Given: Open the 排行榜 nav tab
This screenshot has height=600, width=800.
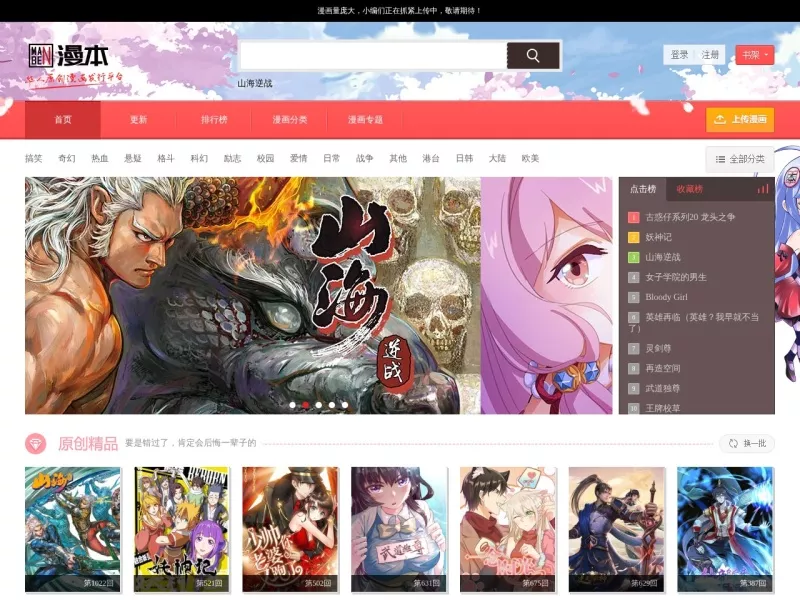Looking at the screenshot, I should (214, 119).
